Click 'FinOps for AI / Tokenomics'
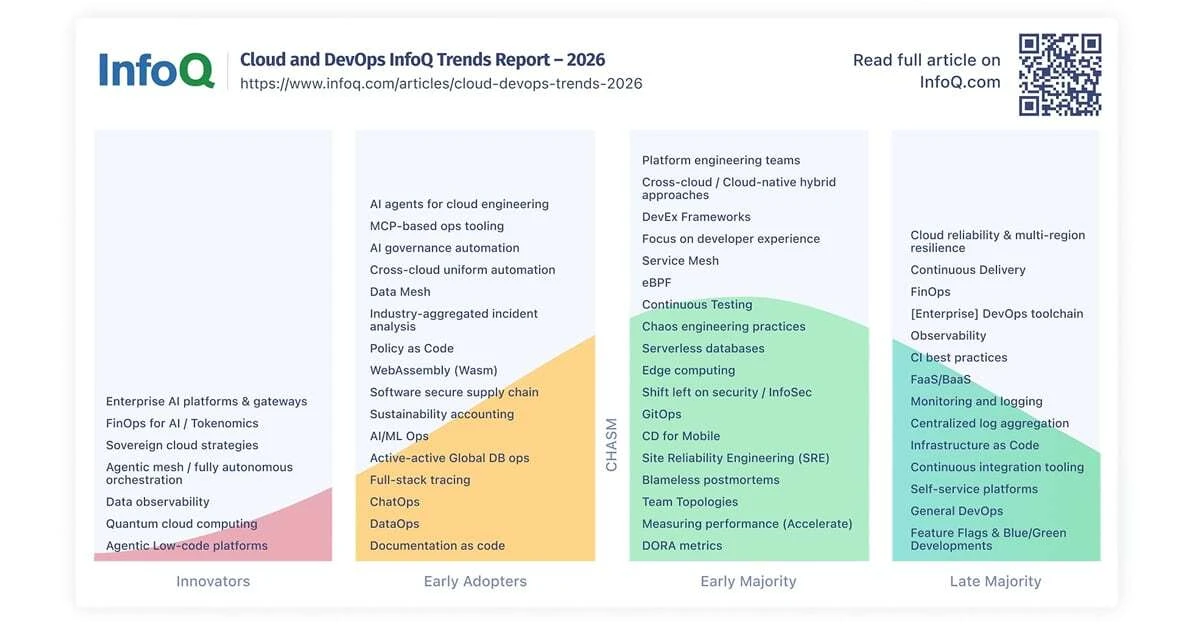Screen dimensions: 1200x630 click(182, 423)
